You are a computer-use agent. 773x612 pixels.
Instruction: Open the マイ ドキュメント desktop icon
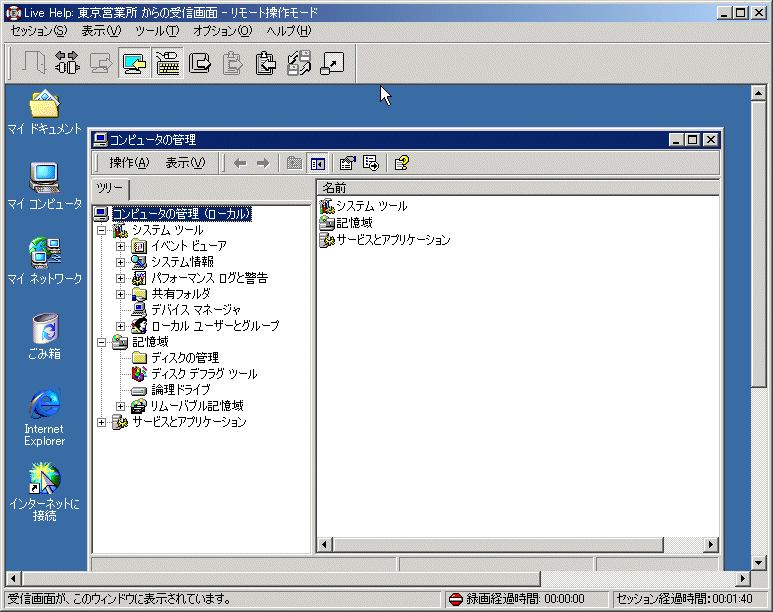coord(44,112)
